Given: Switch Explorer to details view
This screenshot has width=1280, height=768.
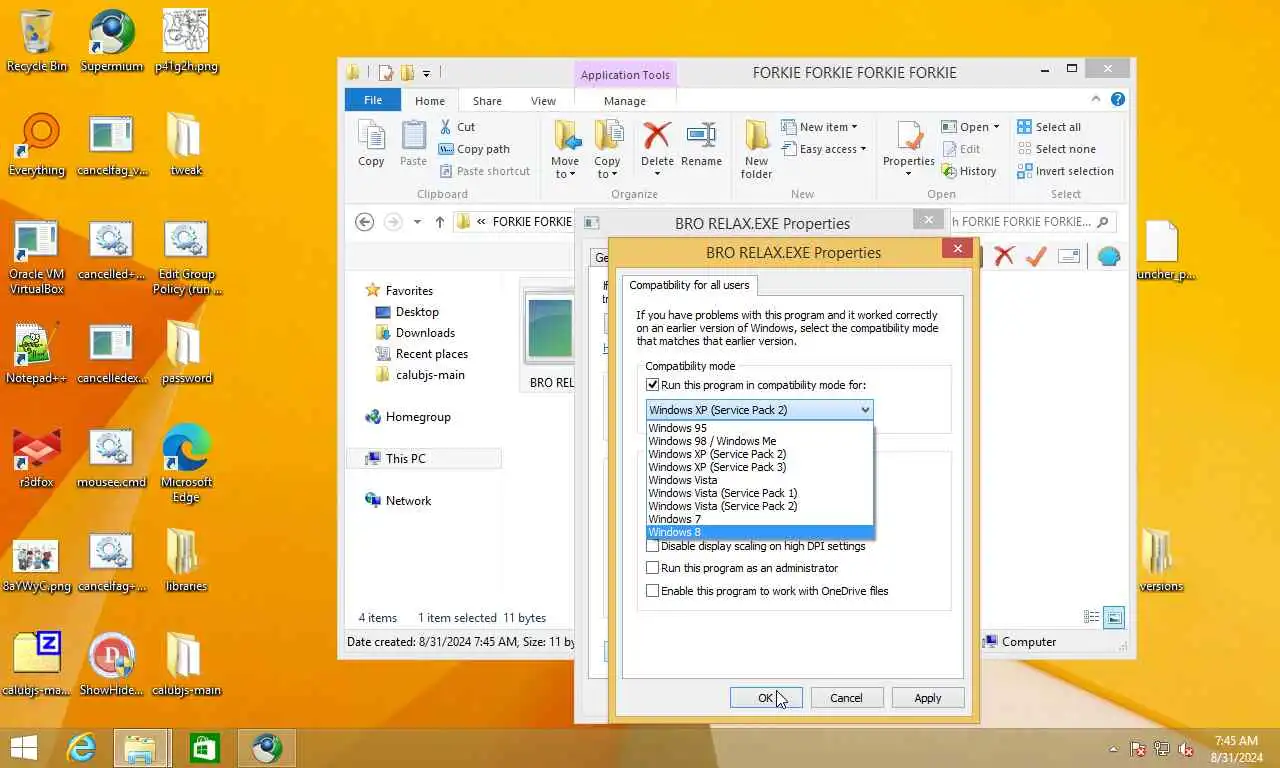Looking at the screenshot, I should 1092,618.
